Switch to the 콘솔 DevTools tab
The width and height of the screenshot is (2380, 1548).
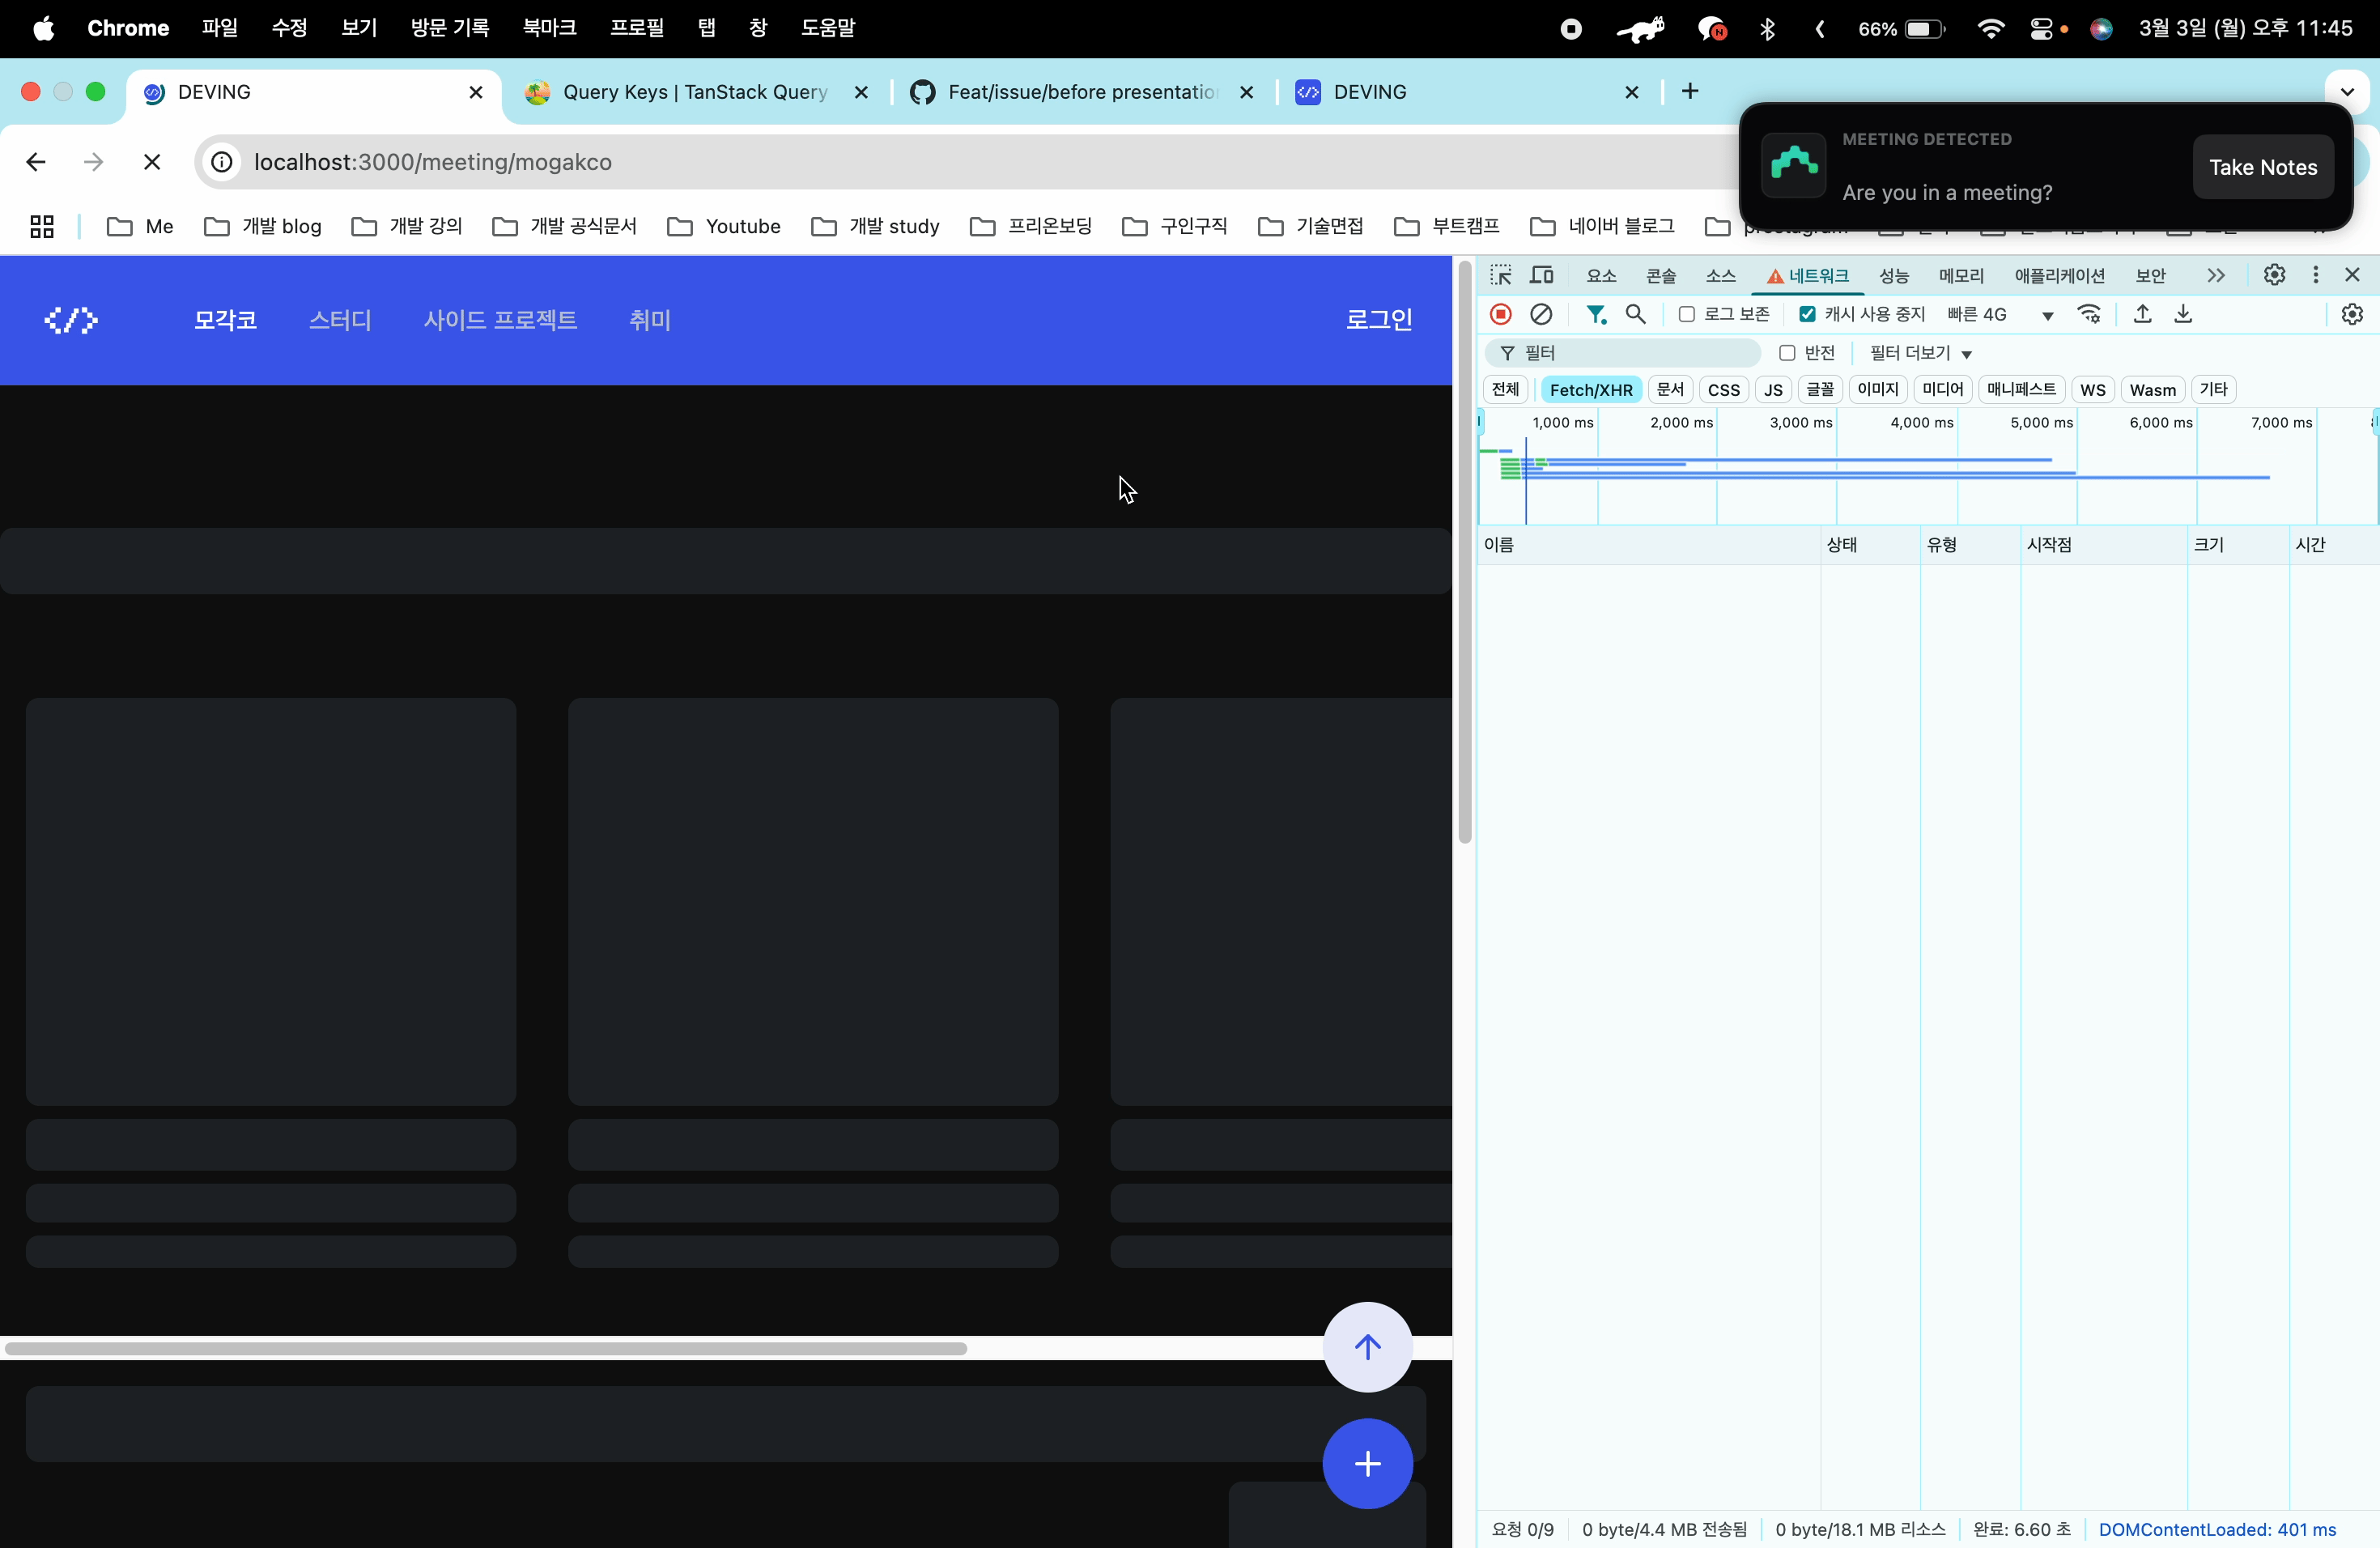[1661, 276]
